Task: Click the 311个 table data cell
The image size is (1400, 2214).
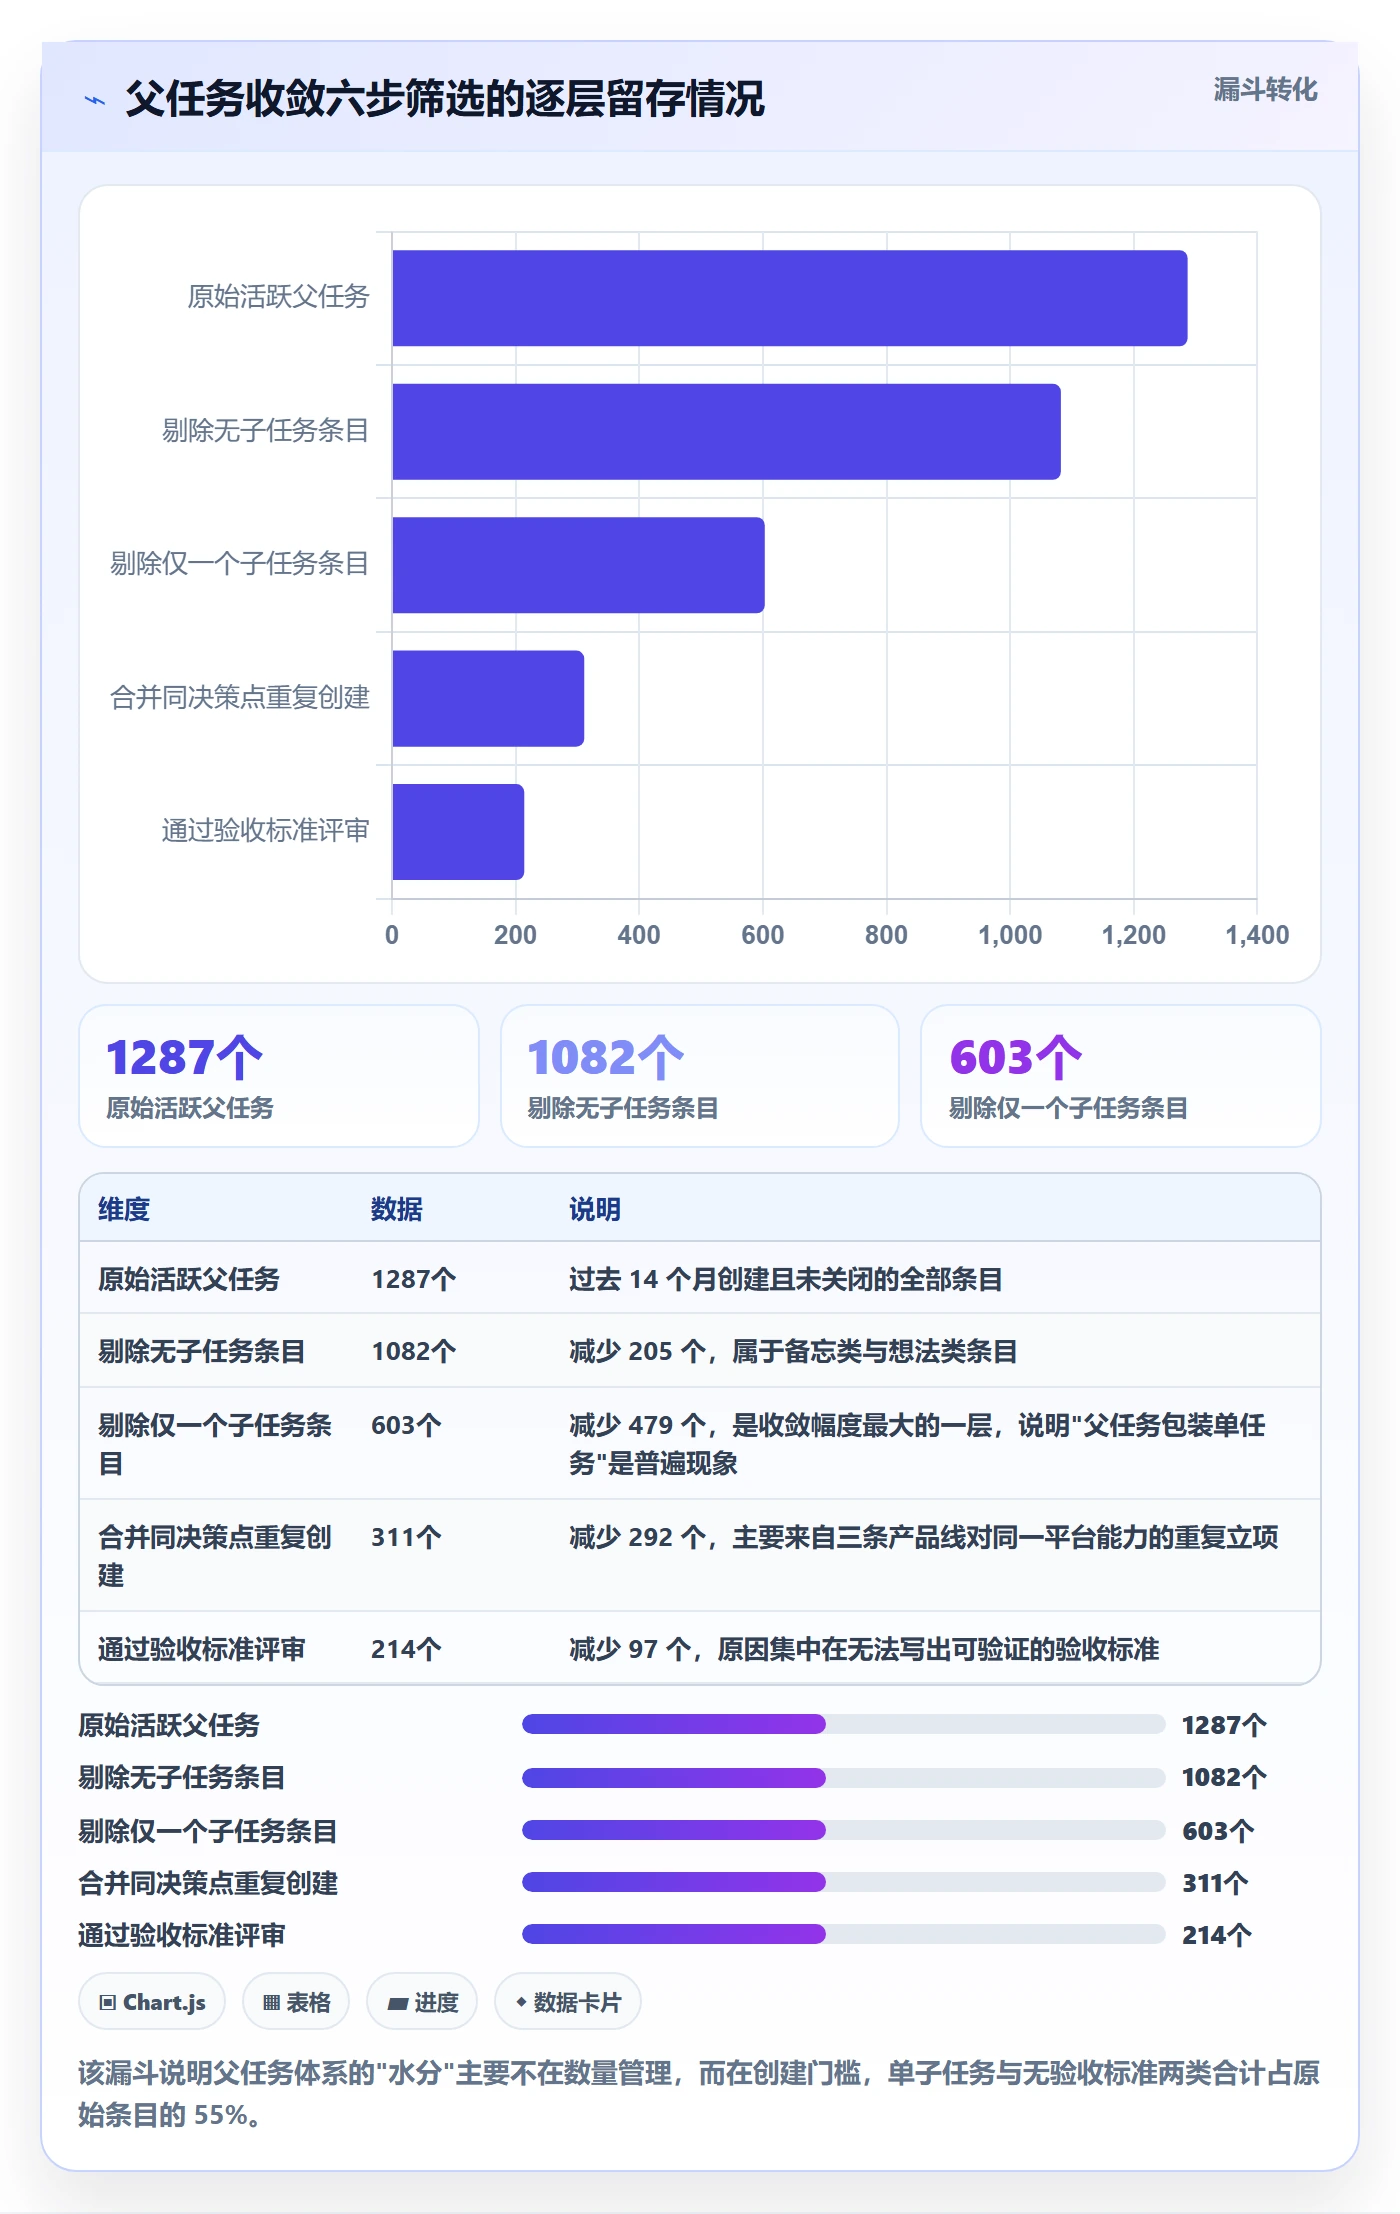Action: [406, 1537]
